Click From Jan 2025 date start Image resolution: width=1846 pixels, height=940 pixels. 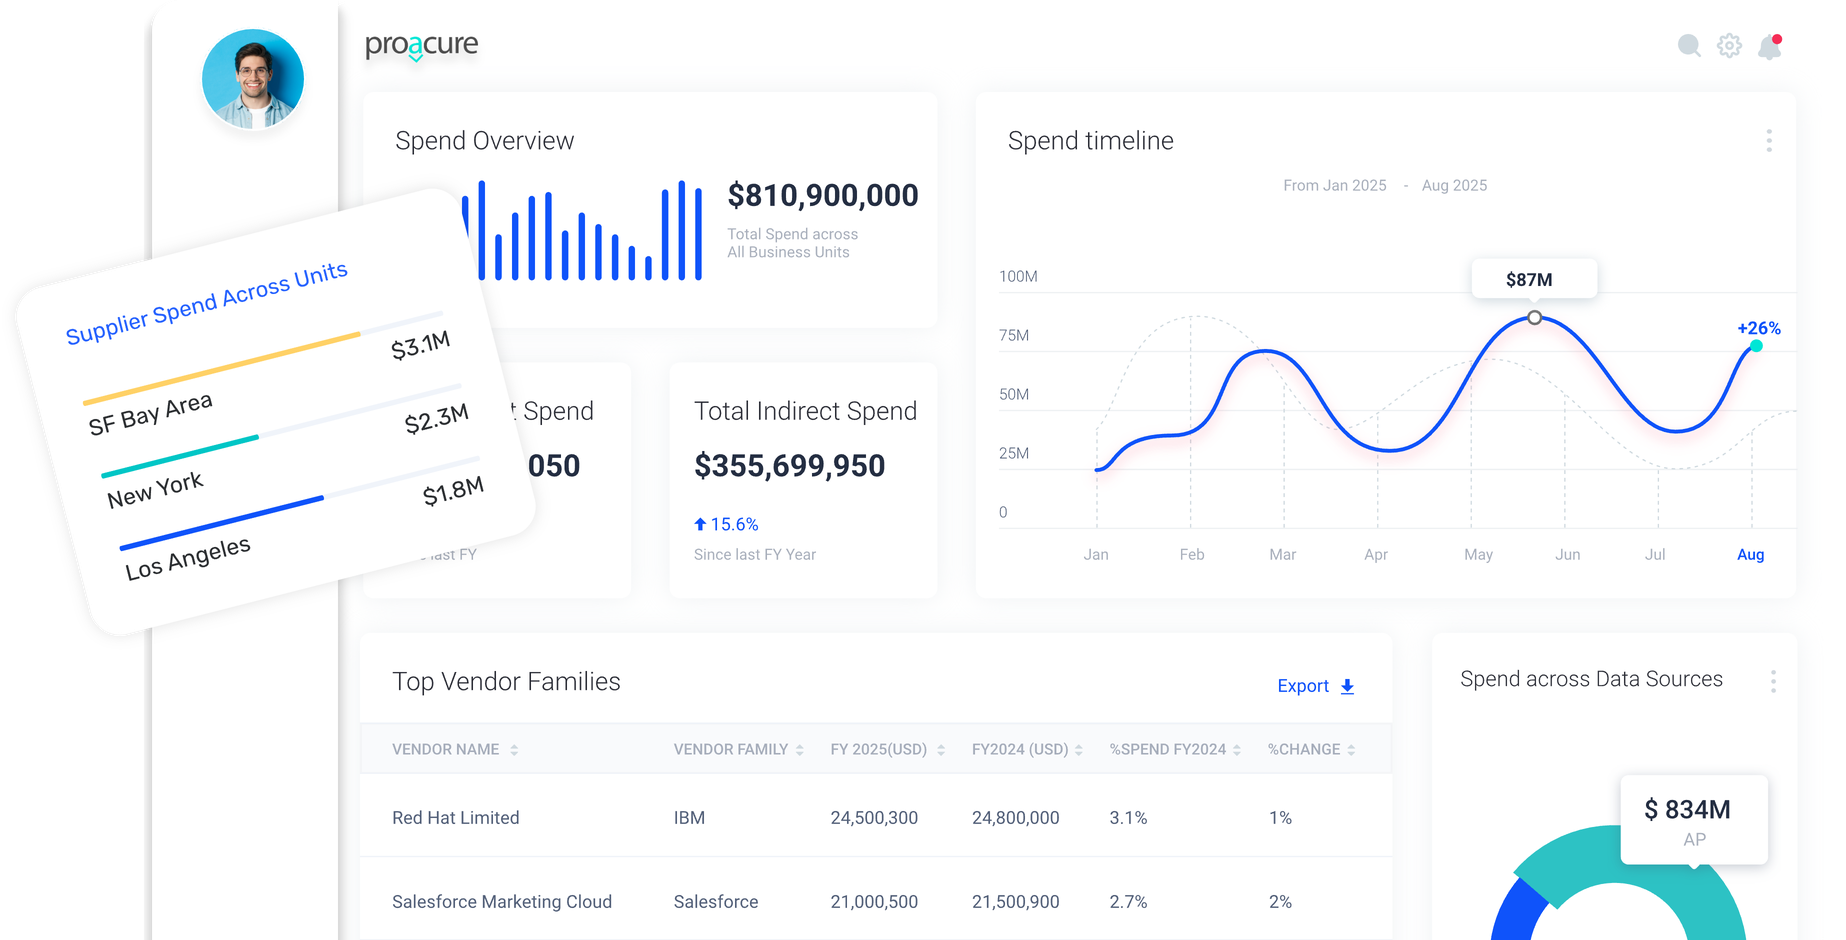point(1334,185)
